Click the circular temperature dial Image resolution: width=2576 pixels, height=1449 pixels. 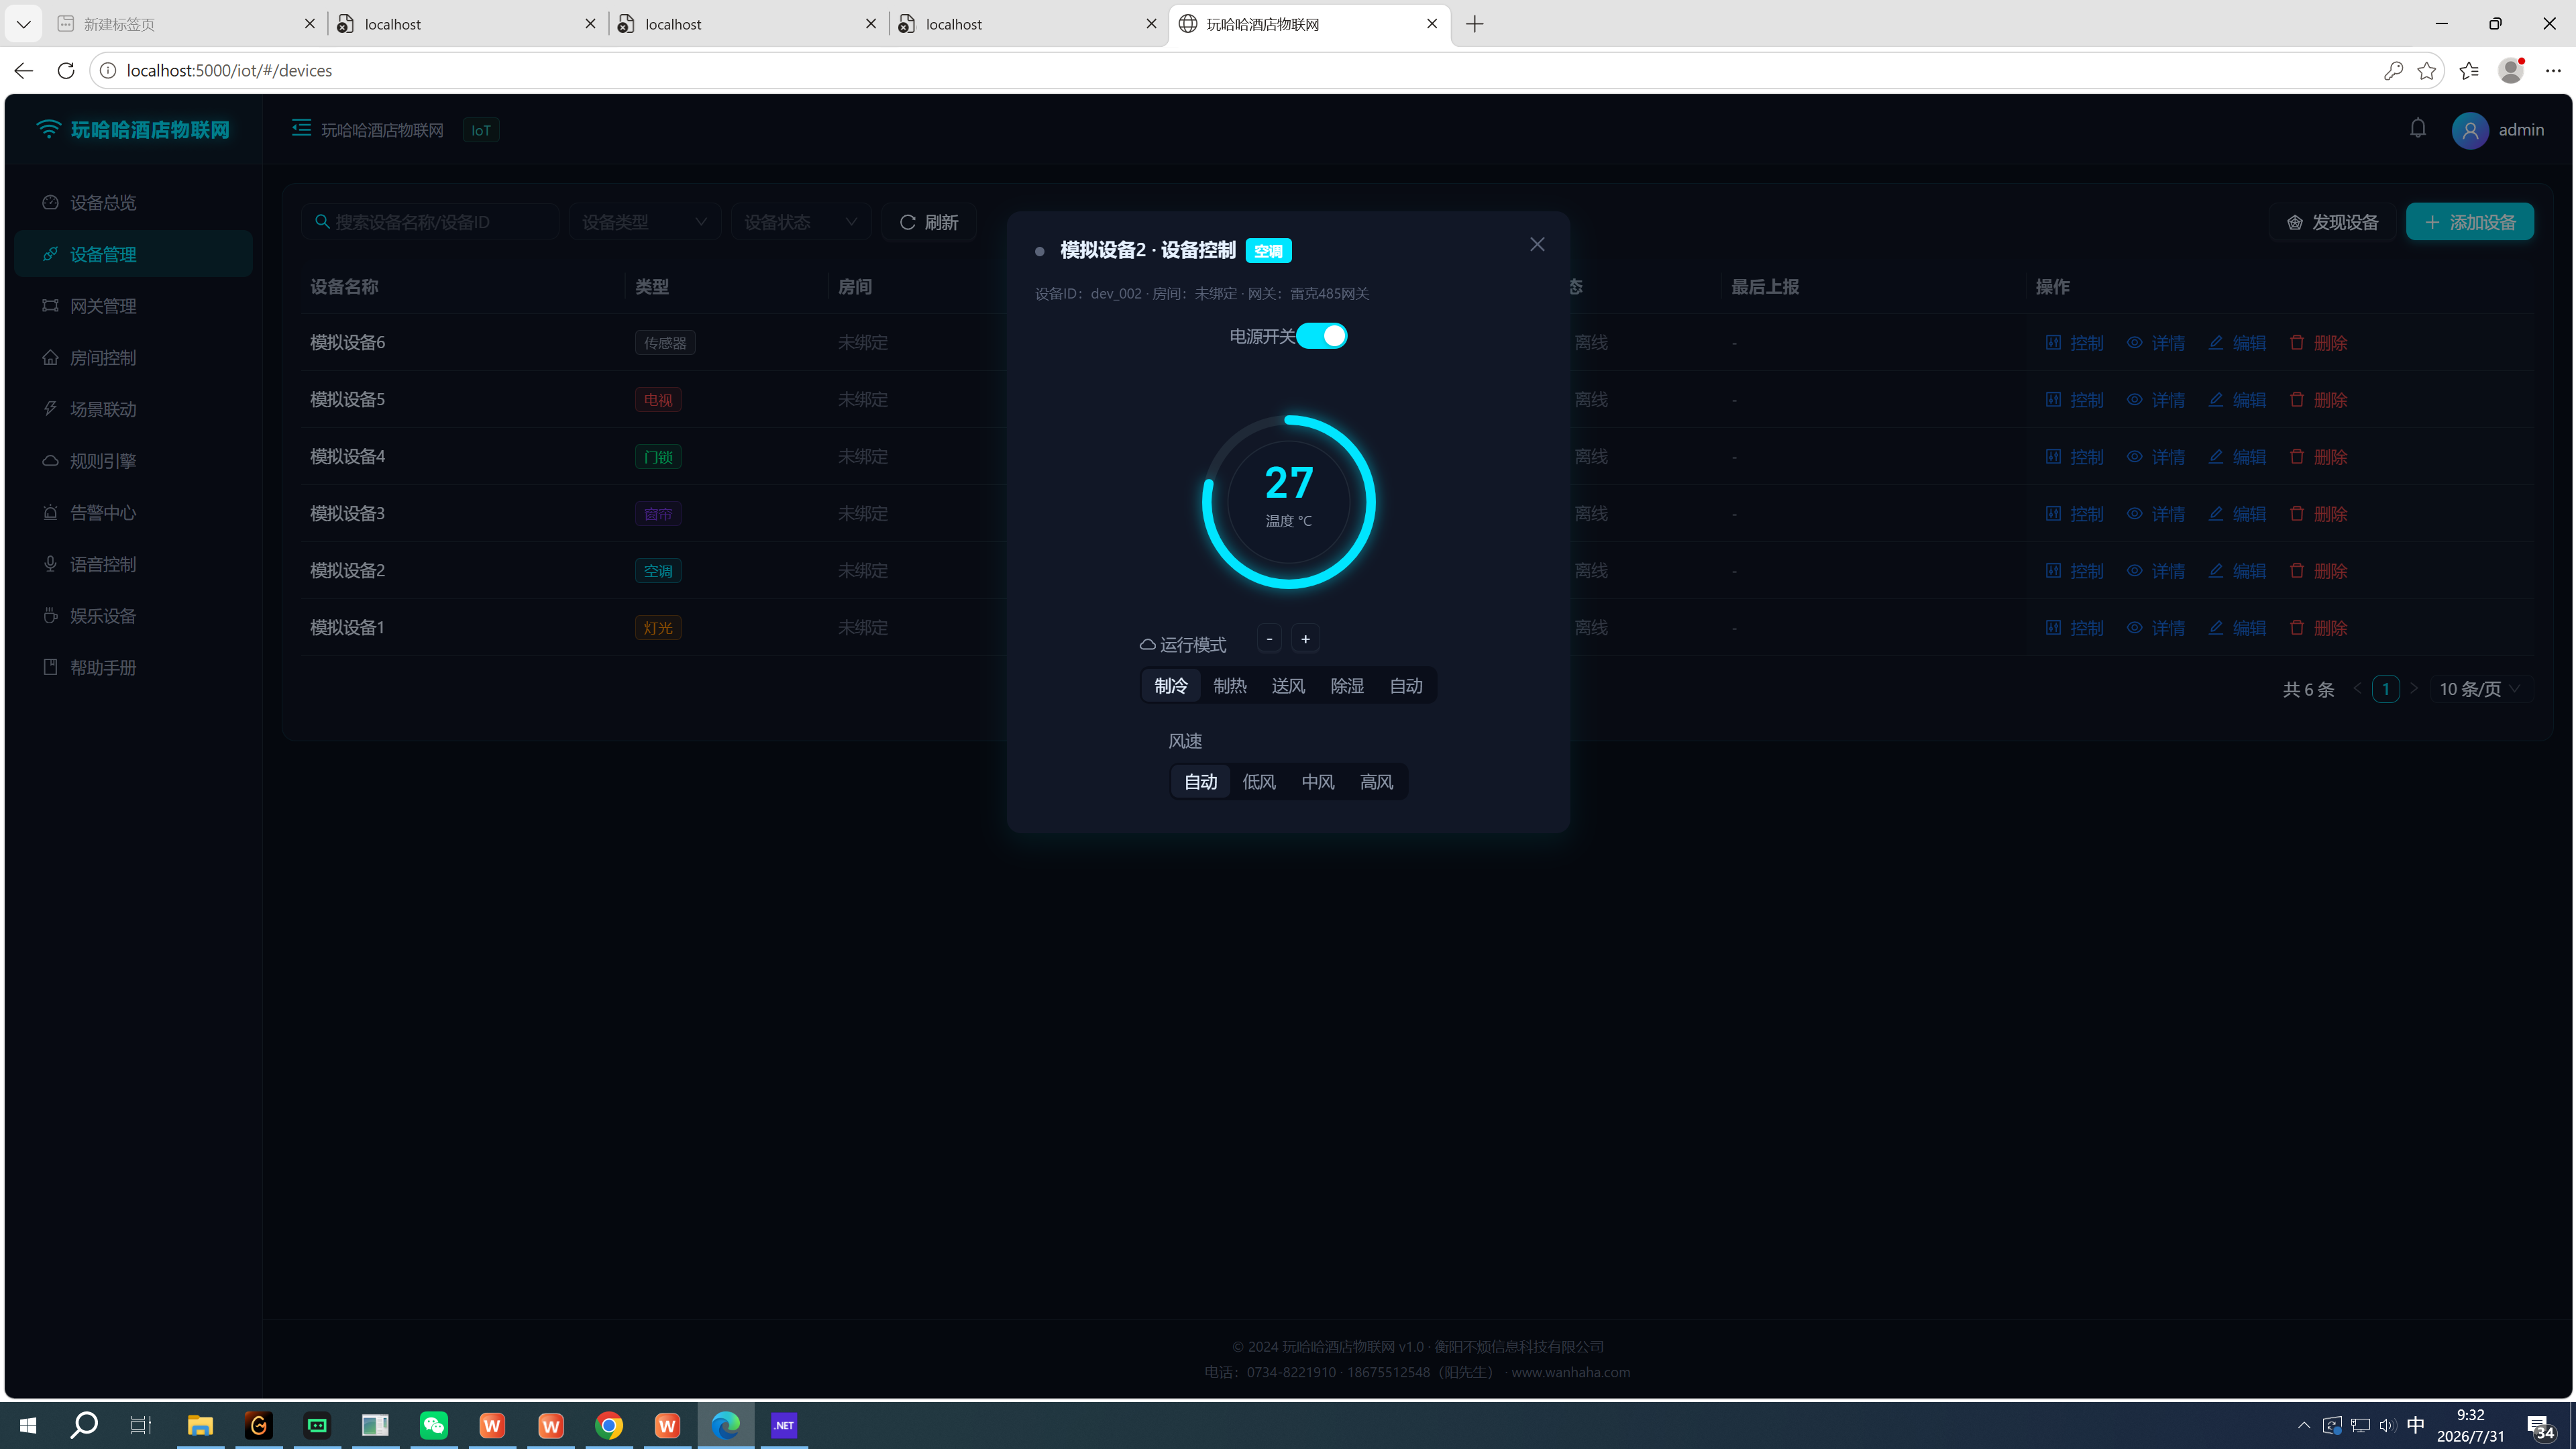click(x=1288, y=502)
